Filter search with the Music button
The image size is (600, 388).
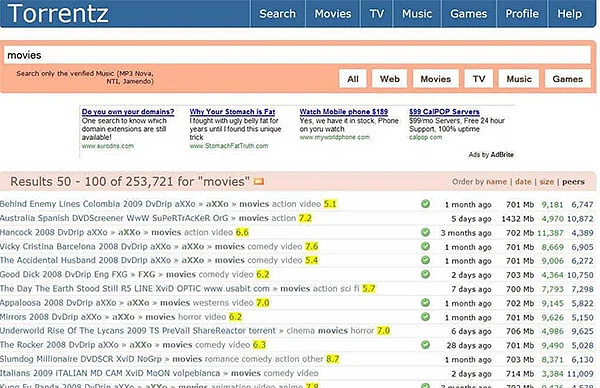coord(519,79)
